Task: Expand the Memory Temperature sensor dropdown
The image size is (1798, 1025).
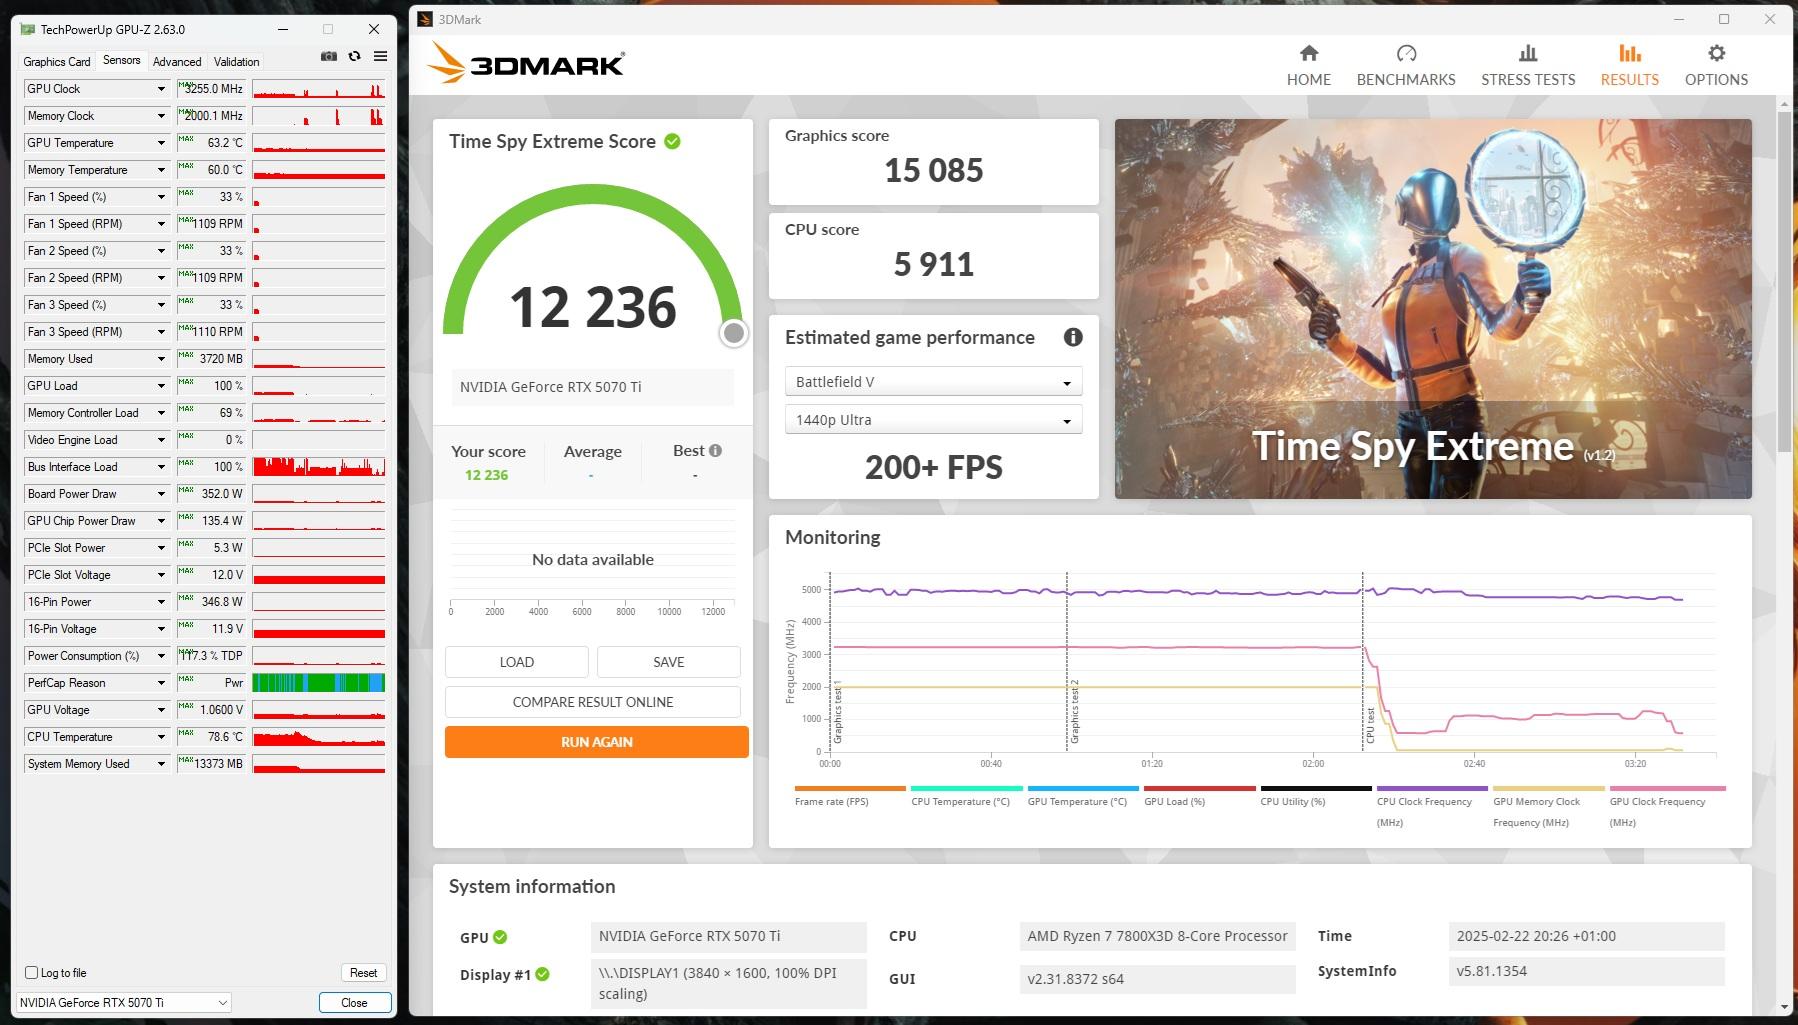Action: point(161,170)
